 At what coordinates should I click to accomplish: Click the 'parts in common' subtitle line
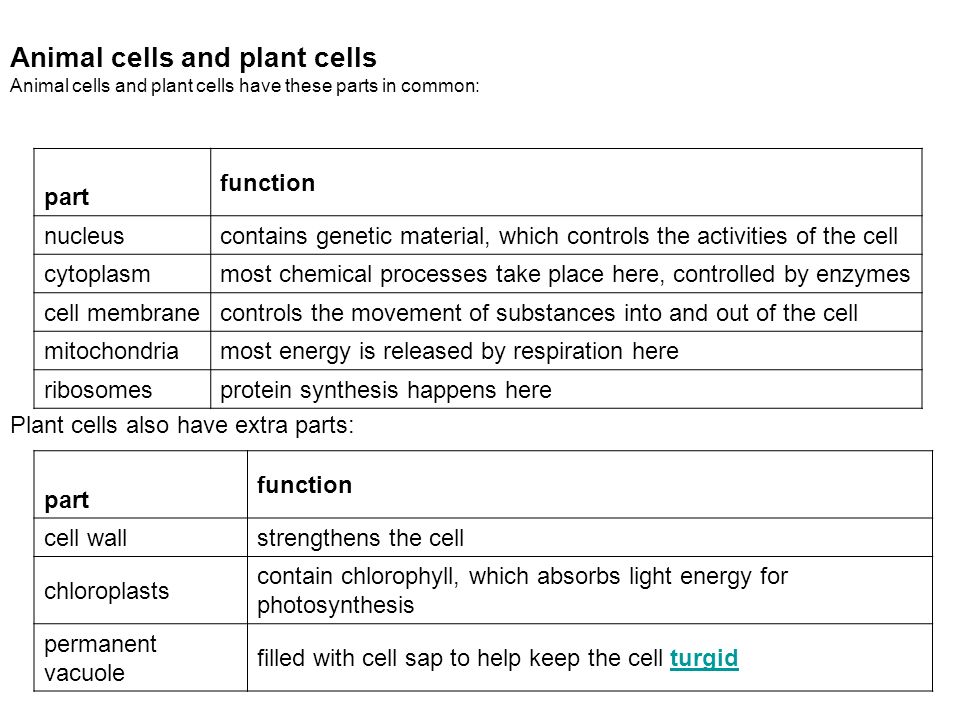(x=245, y=86)
